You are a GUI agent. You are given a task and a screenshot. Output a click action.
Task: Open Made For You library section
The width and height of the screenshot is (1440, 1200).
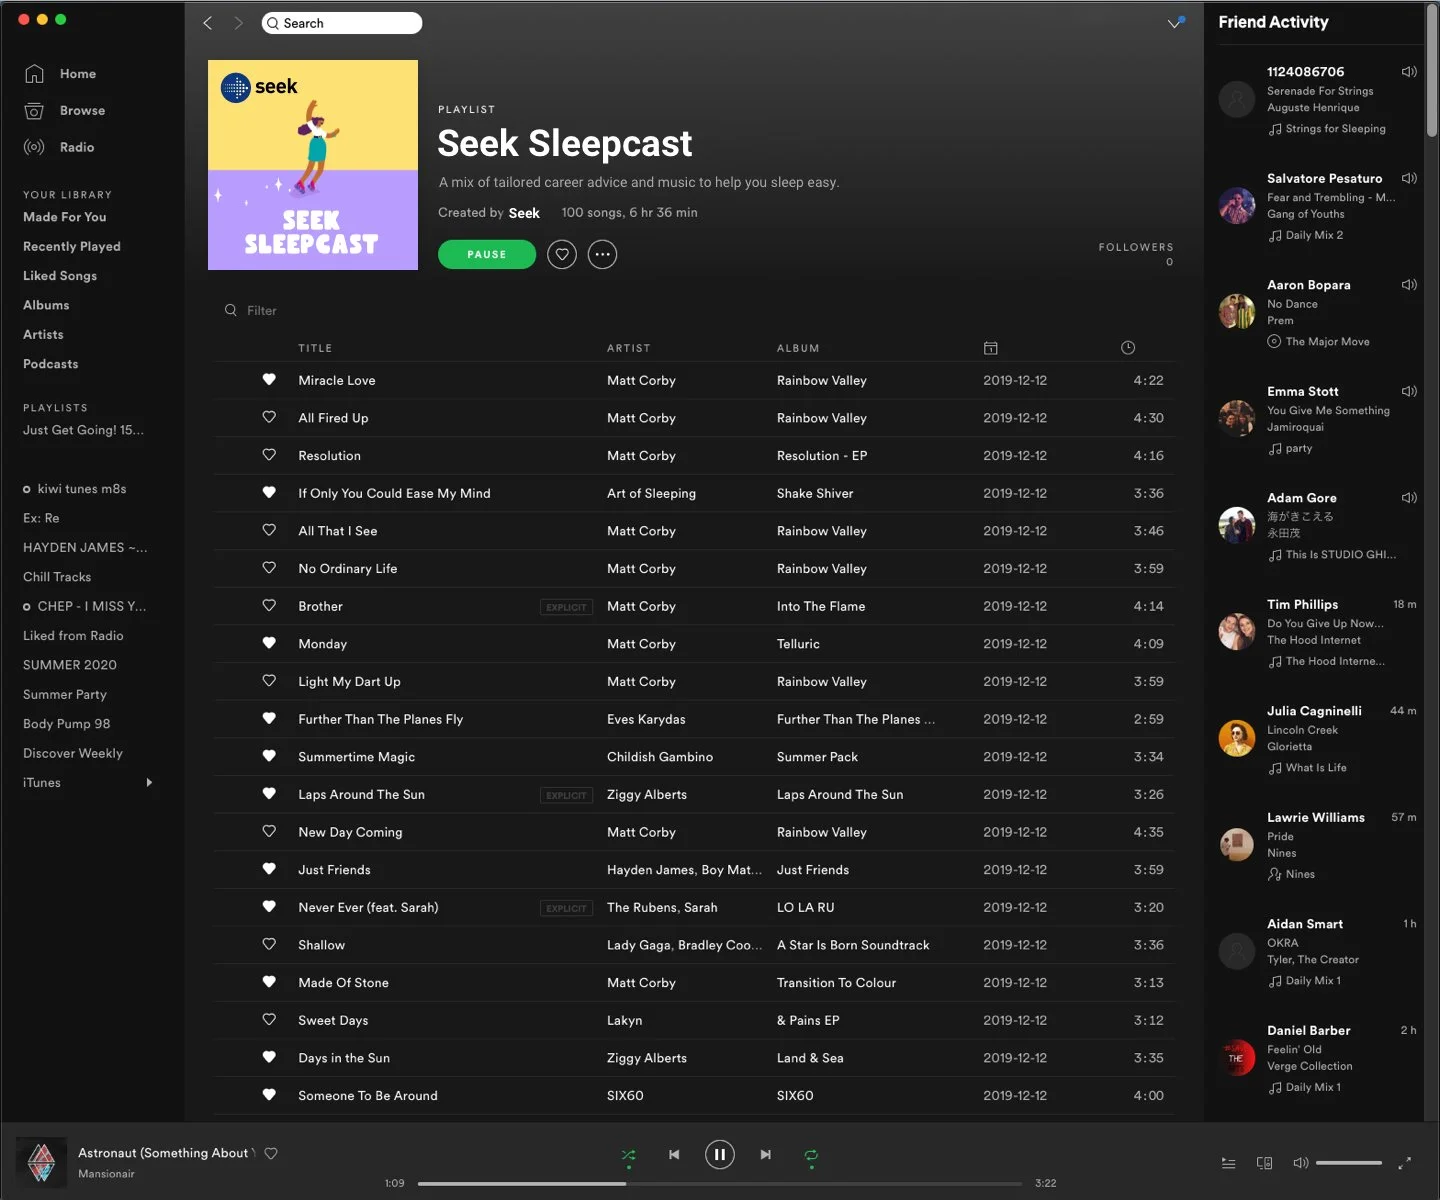pos(65,217)
